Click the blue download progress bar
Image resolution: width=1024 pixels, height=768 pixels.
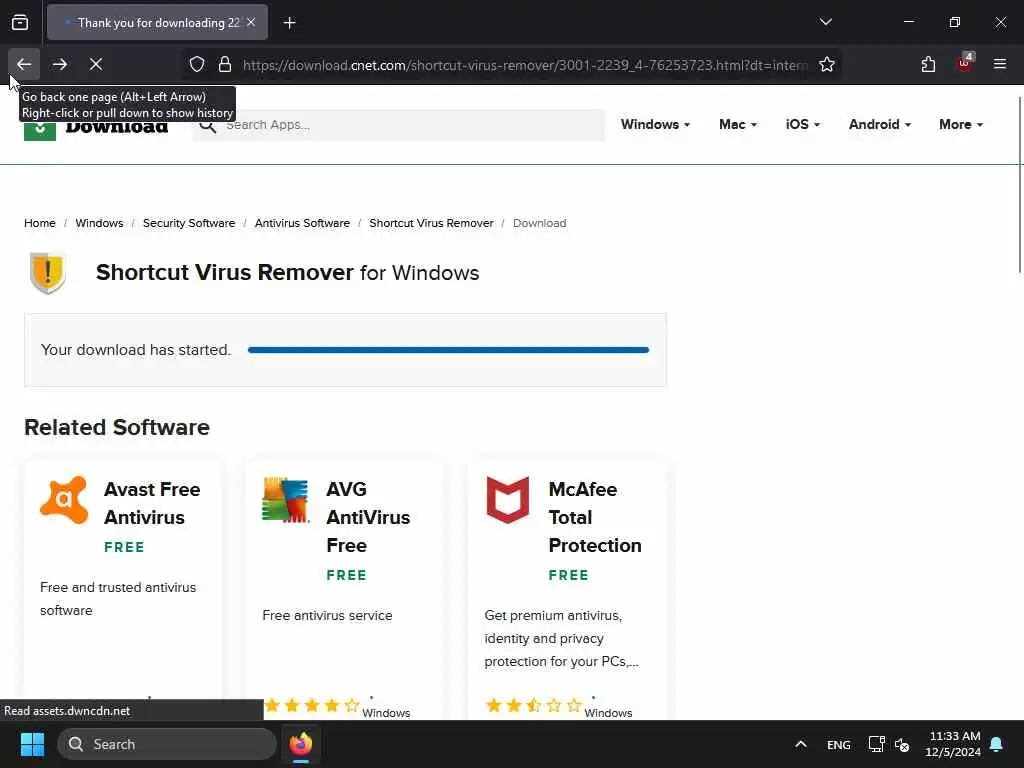tap(449, 350)
